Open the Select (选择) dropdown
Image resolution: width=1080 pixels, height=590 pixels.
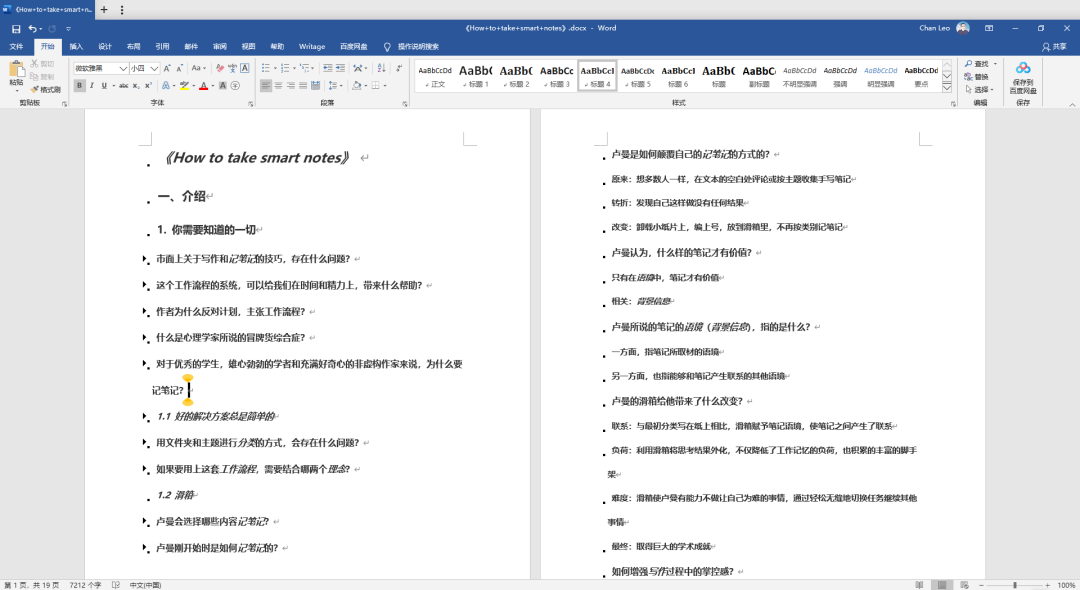979,89
